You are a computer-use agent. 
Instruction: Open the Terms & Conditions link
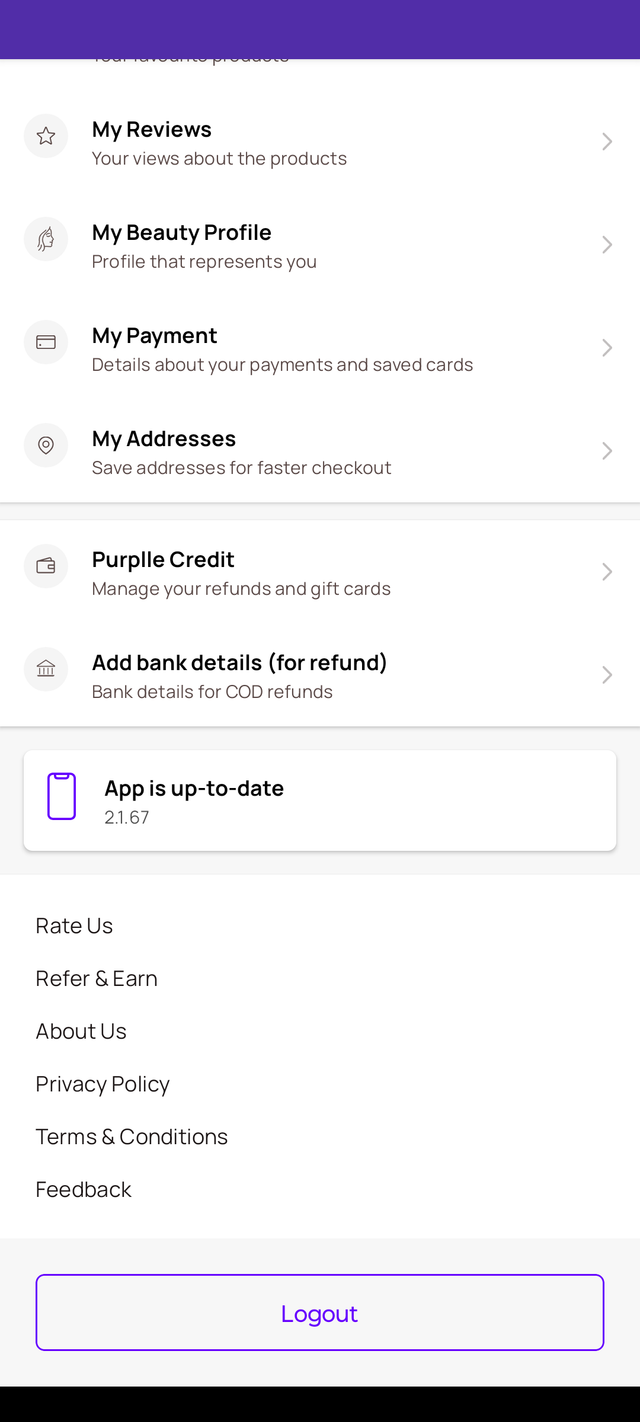132,1137
